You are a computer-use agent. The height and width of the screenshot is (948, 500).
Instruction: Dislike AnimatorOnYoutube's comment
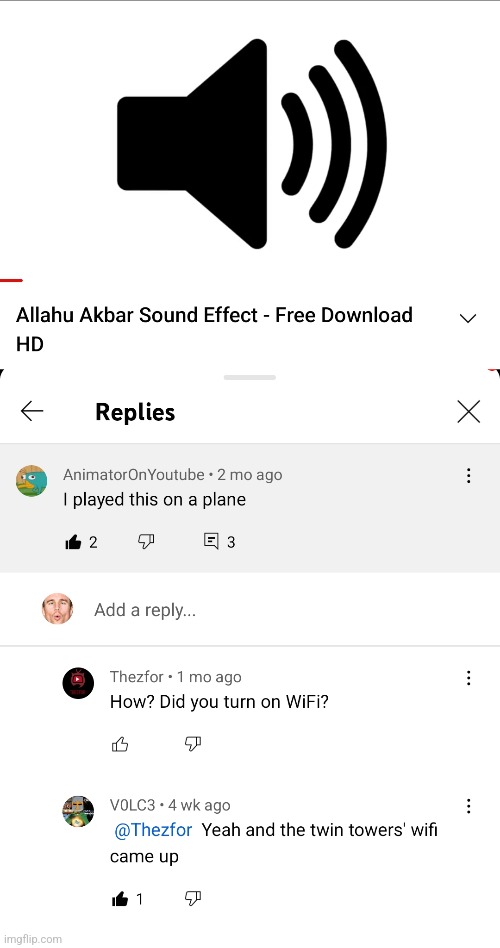point(146,541)
